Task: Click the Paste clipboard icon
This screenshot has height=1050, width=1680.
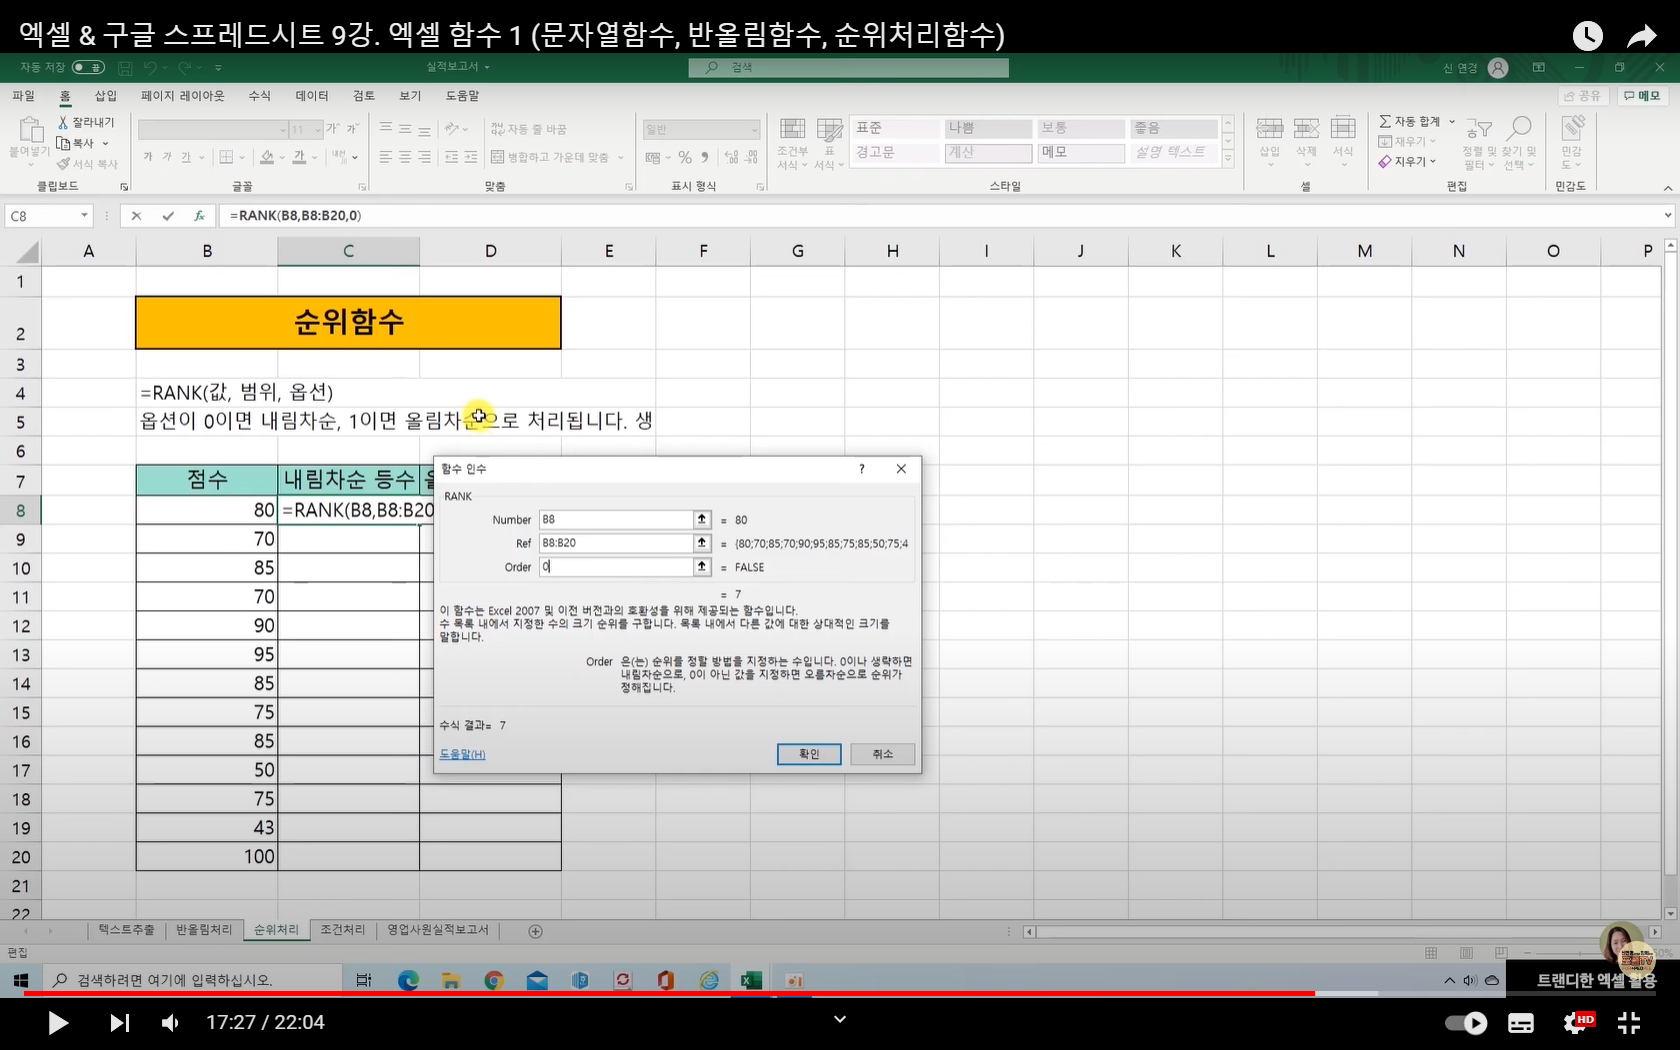Action: (x=30, y=130)
